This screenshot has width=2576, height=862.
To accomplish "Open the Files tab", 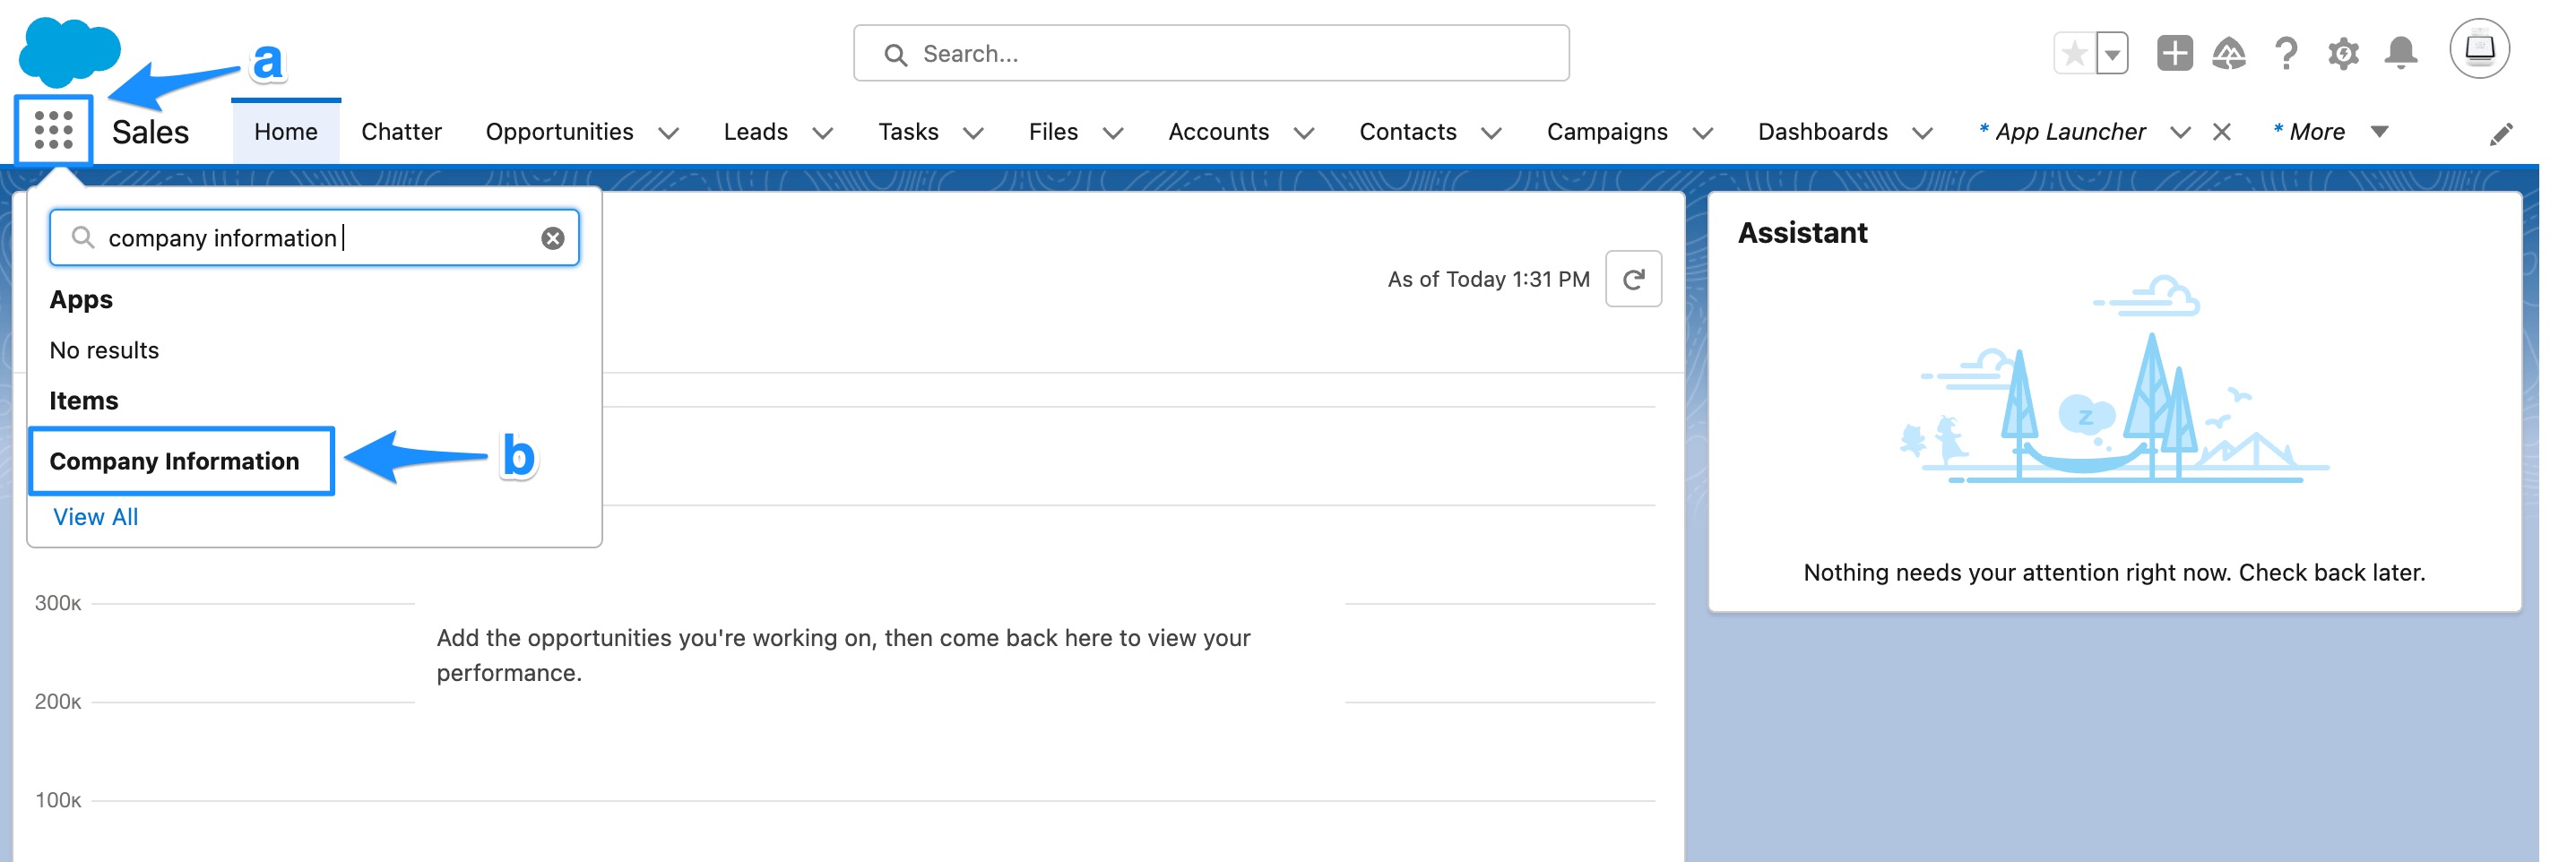I will [1053, 132].
